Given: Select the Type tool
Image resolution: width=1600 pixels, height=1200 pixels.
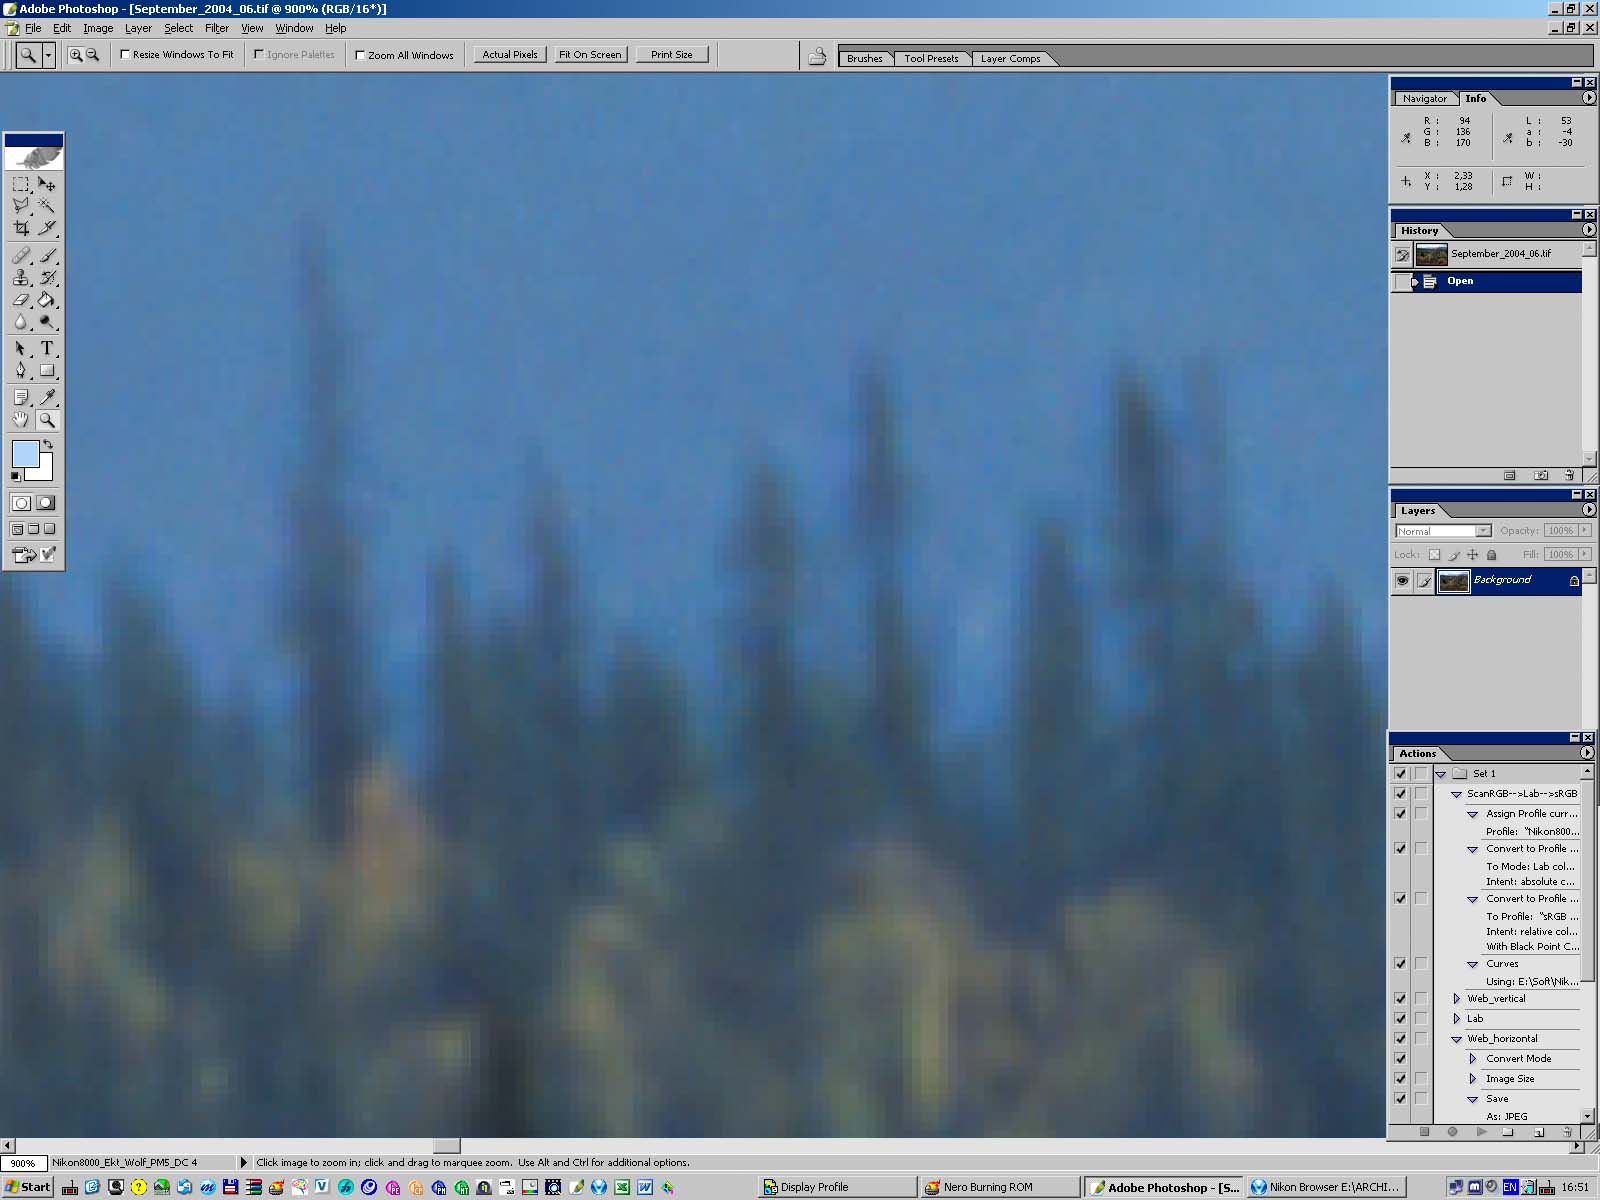Looking at the screenshot, I should pos(47,349).
